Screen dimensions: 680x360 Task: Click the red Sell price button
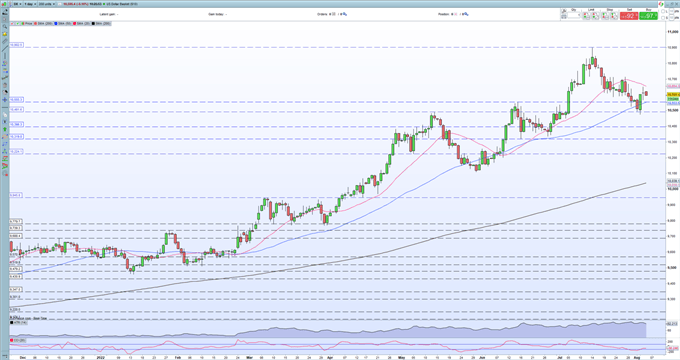[x=629, y=16]
